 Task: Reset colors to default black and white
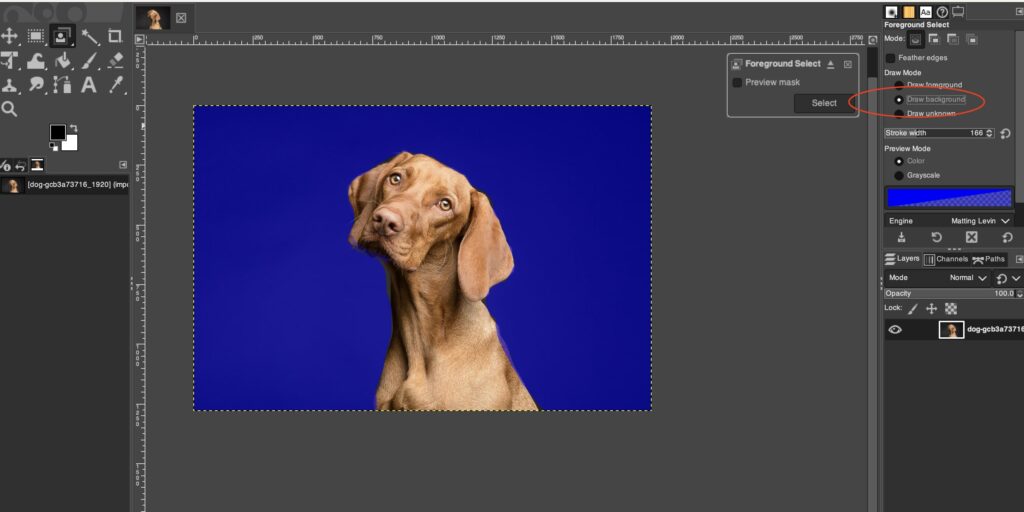click(53, 148)
